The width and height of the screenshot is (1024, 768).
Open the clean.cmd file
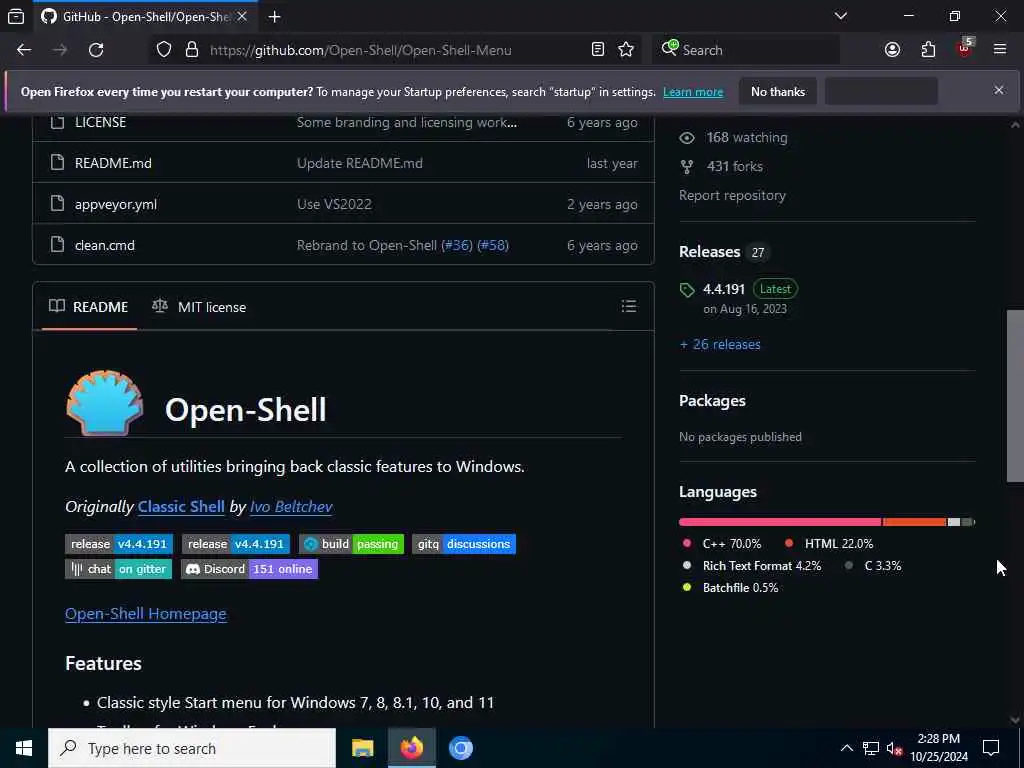(104, 246)
